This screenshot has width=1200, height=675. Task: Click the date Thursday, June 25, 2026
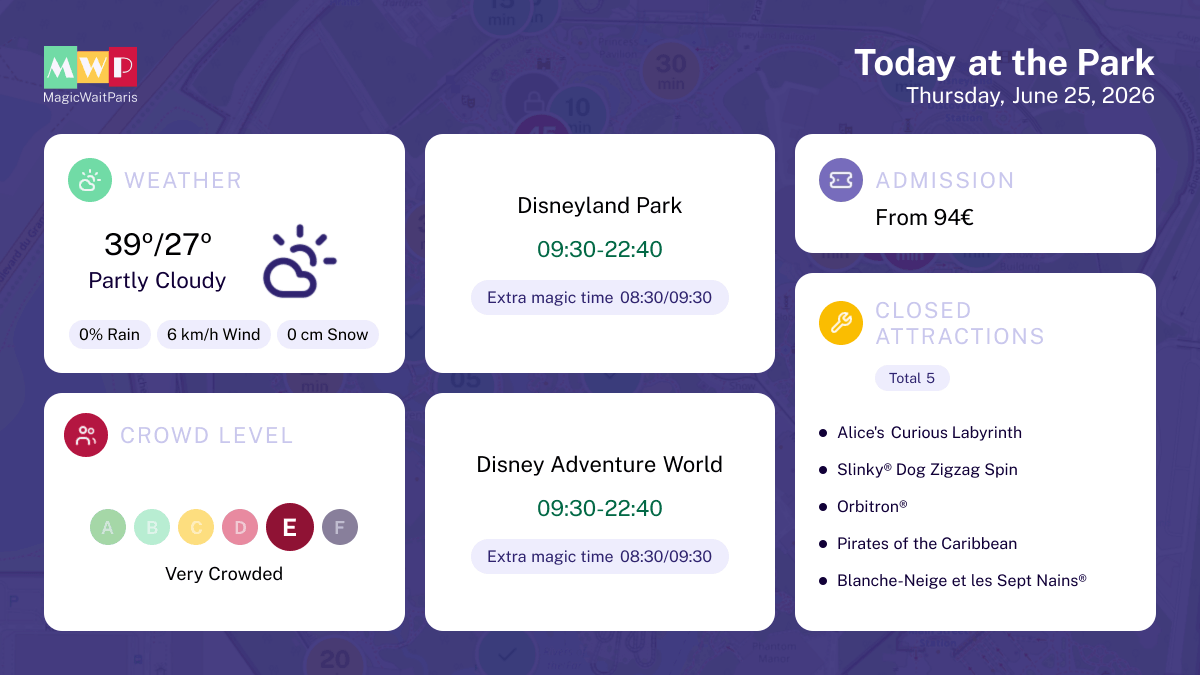click(x=1030, y=96)
